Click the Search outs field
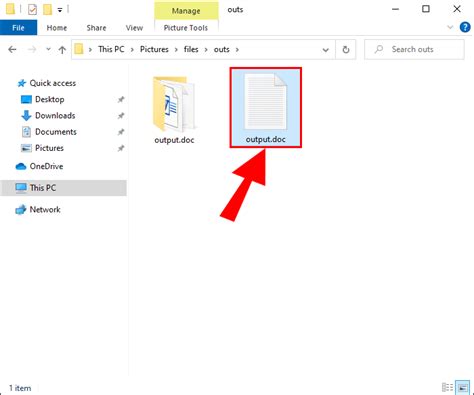Viewport: 474px width, 395px height. coord(414,49)
